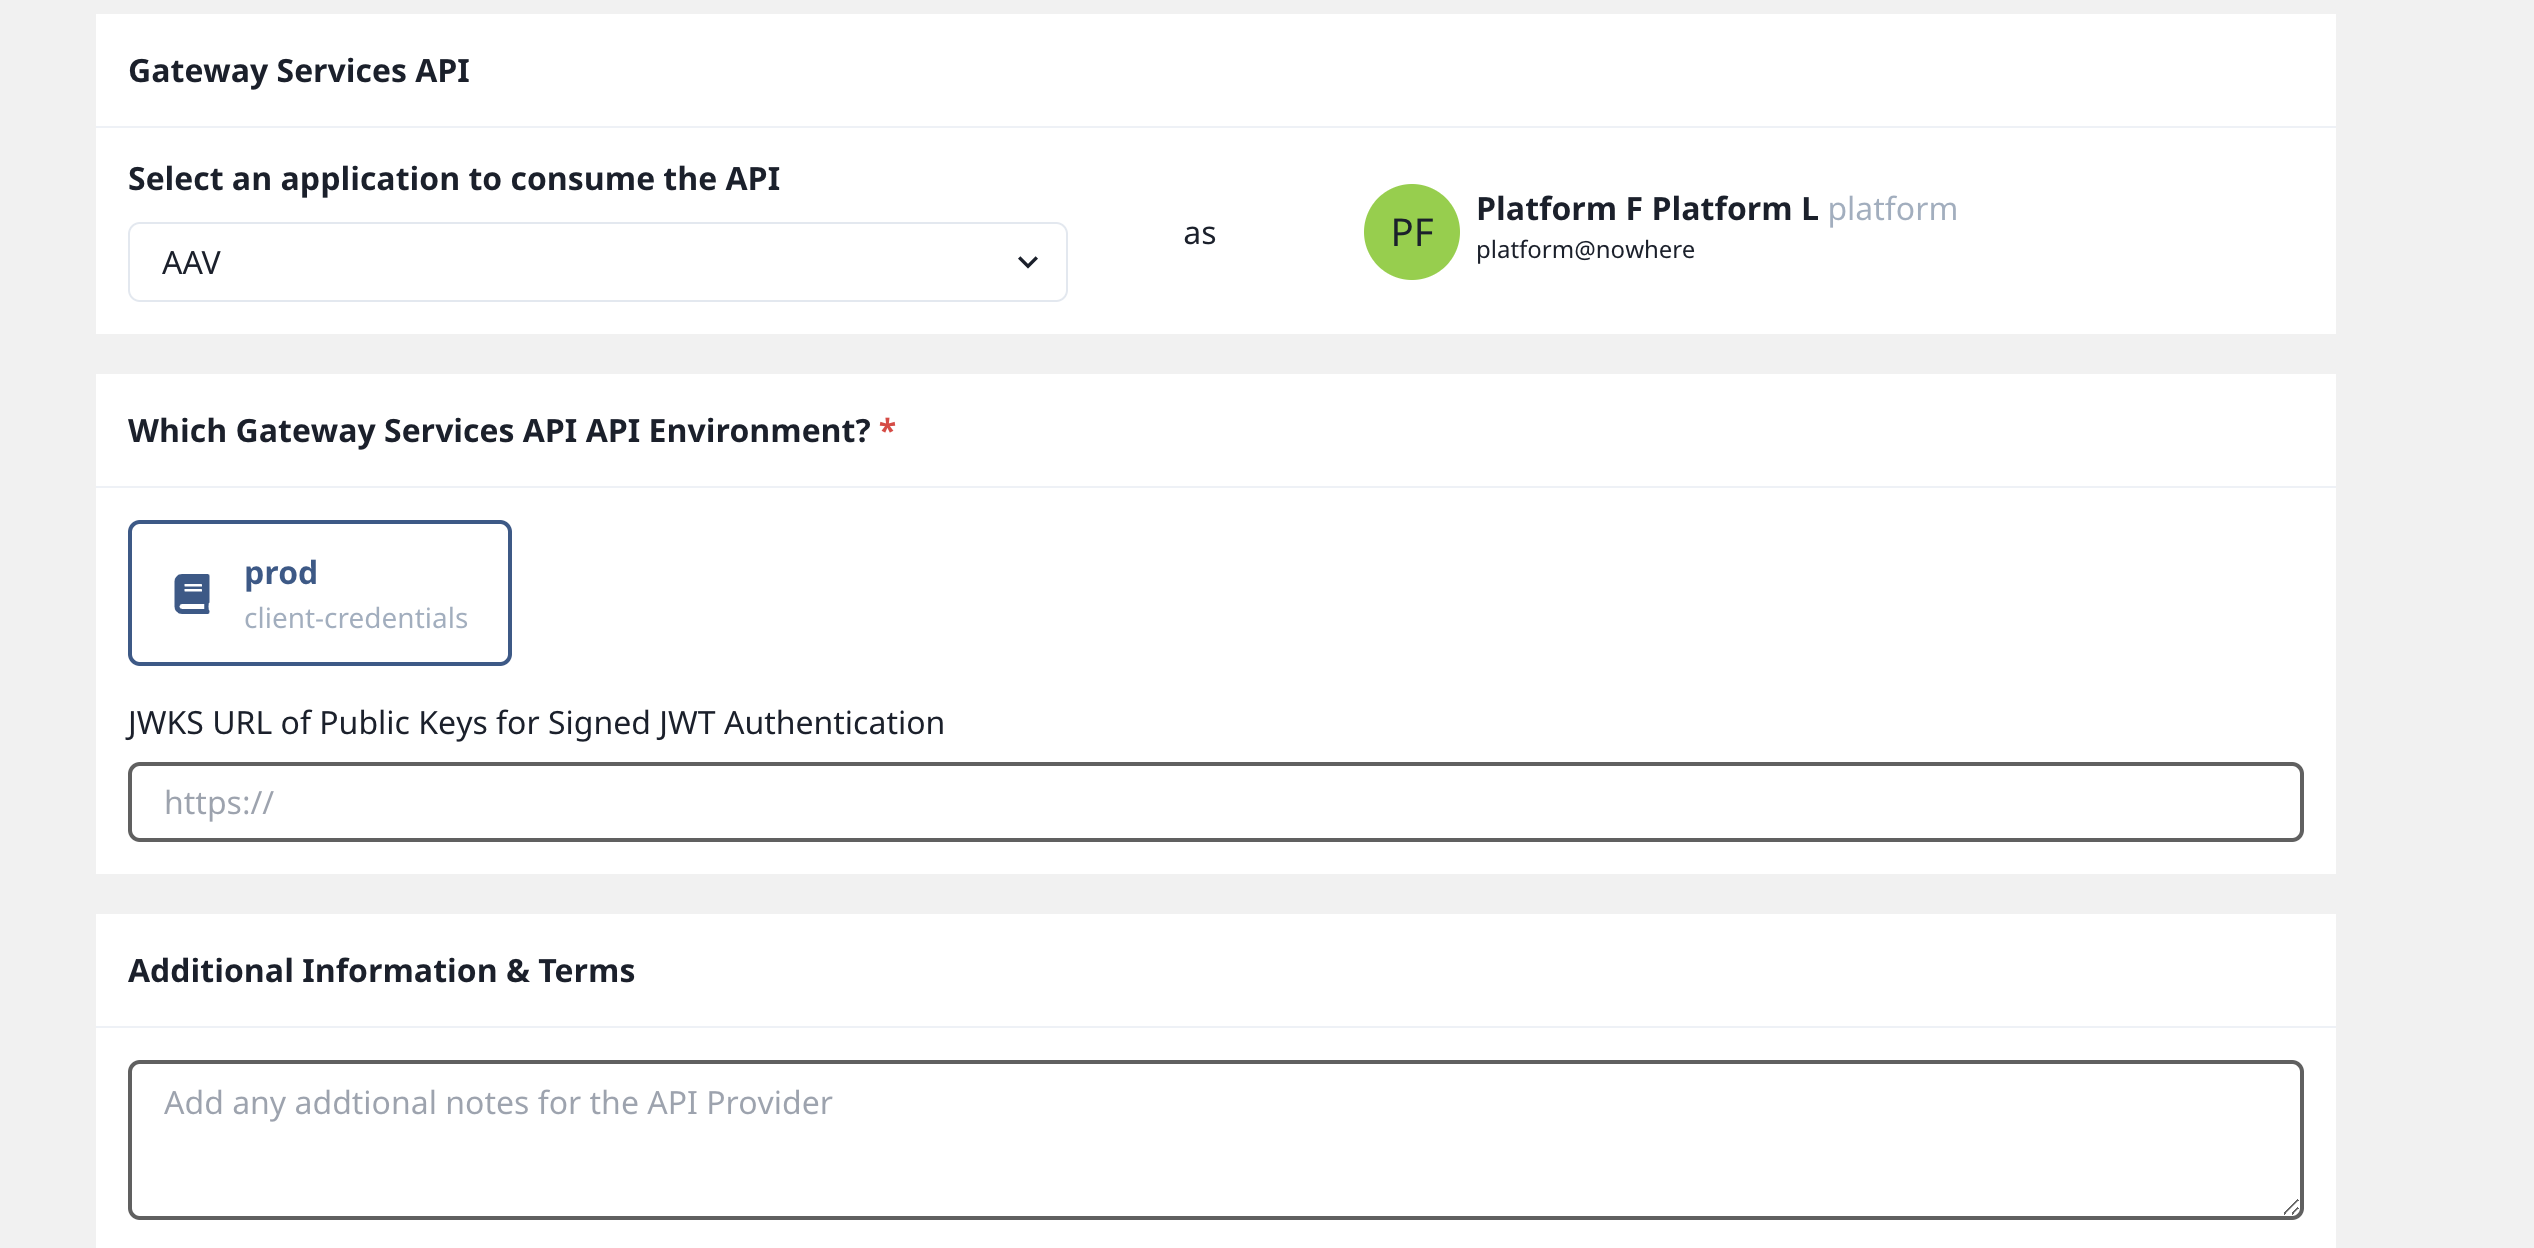Select the prod client-credentials environment card
This screenshot has height=1248, width=2534.
[x=318, y=592]
